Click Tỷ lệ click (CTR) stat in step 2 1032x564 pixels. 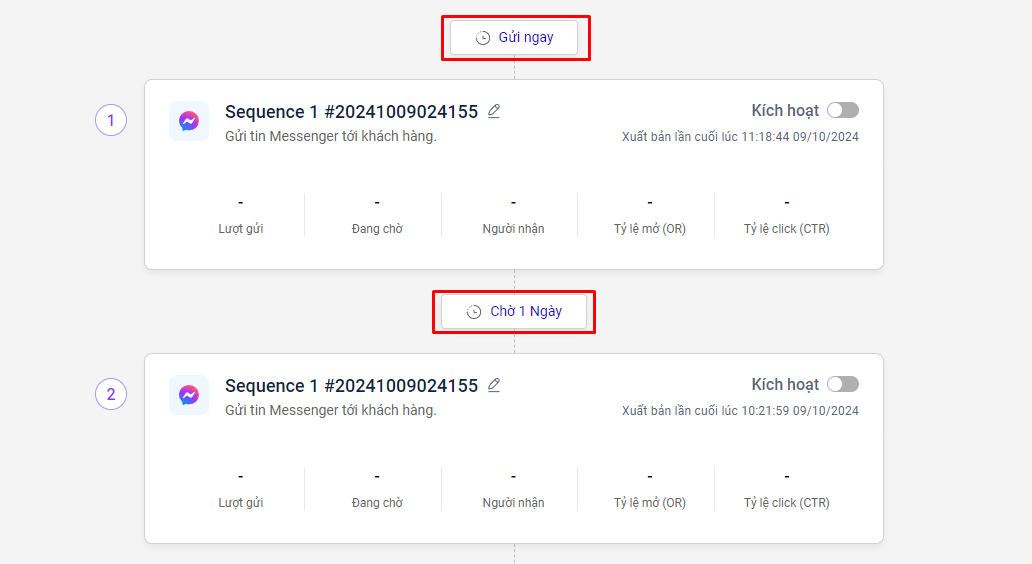point(787,490)
